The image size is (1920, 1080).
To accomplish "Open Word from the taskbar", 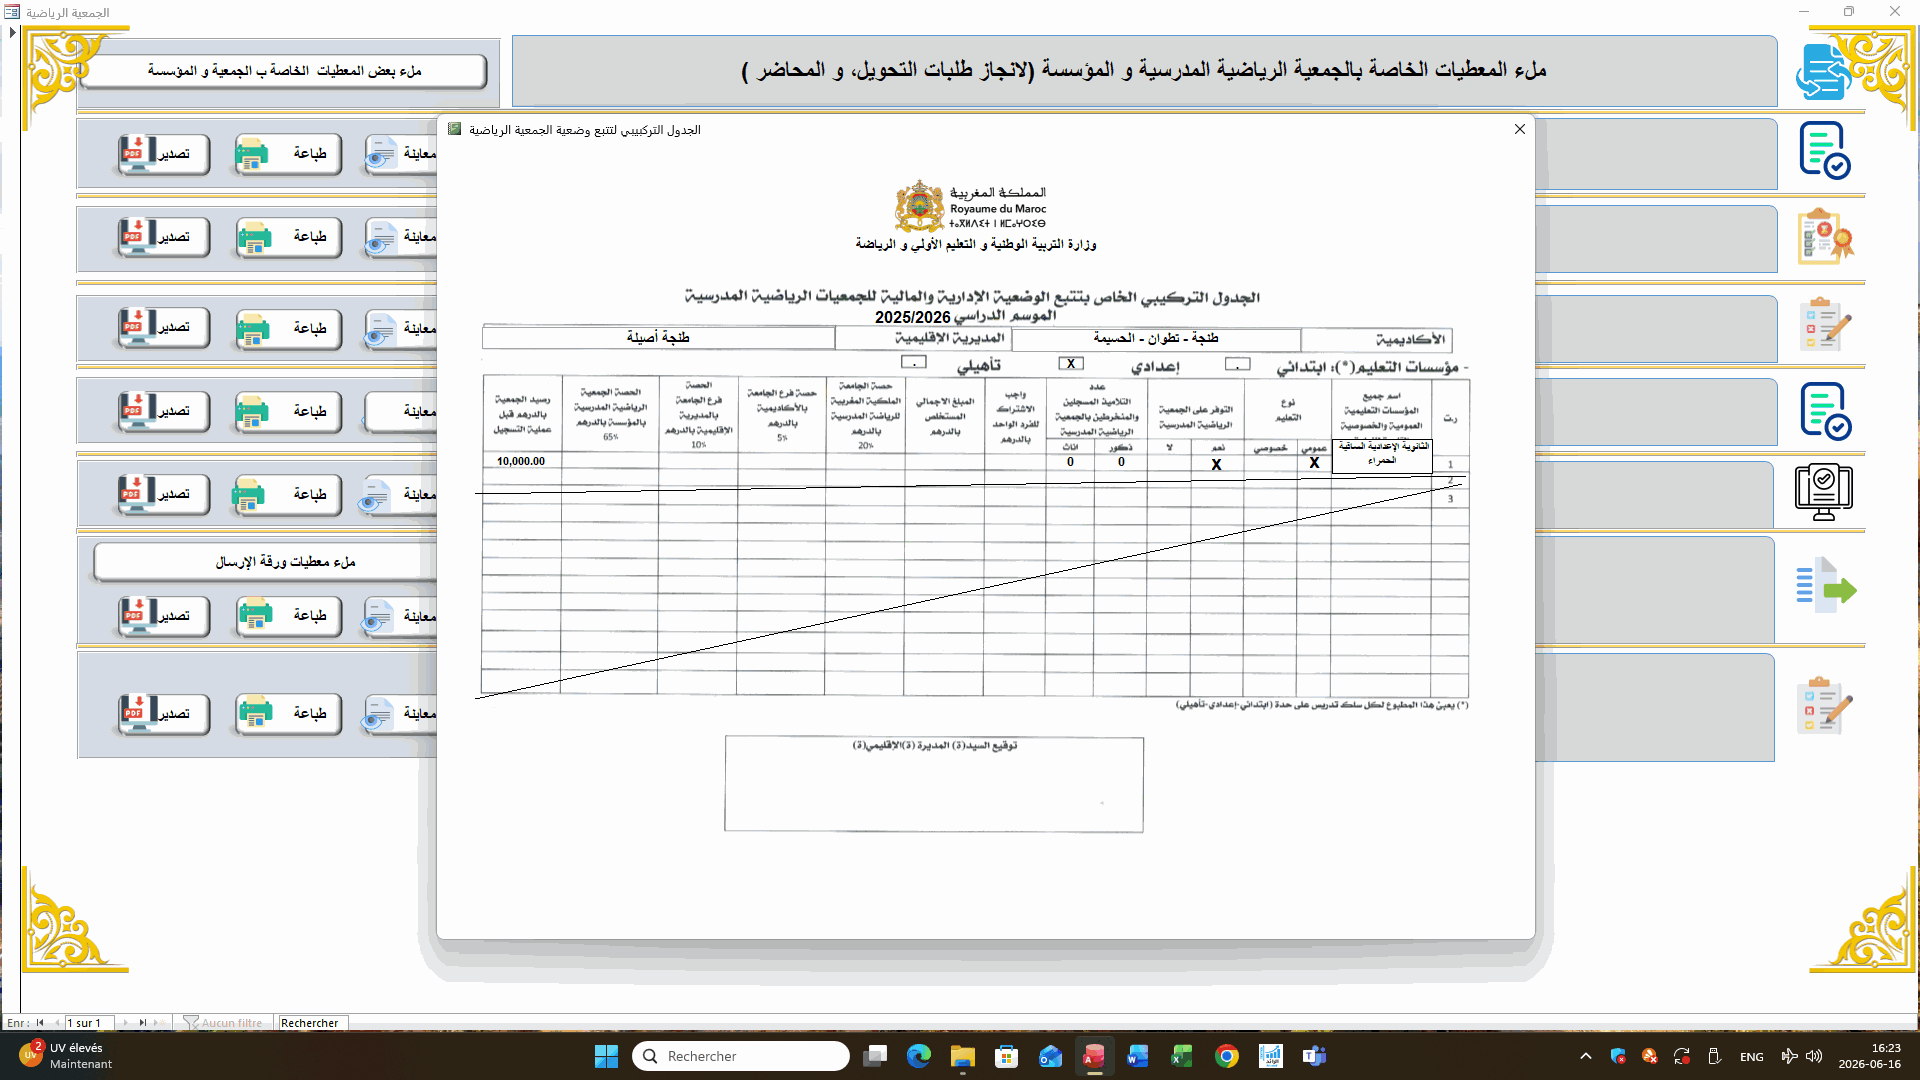I will [x=1138, y=1056].
